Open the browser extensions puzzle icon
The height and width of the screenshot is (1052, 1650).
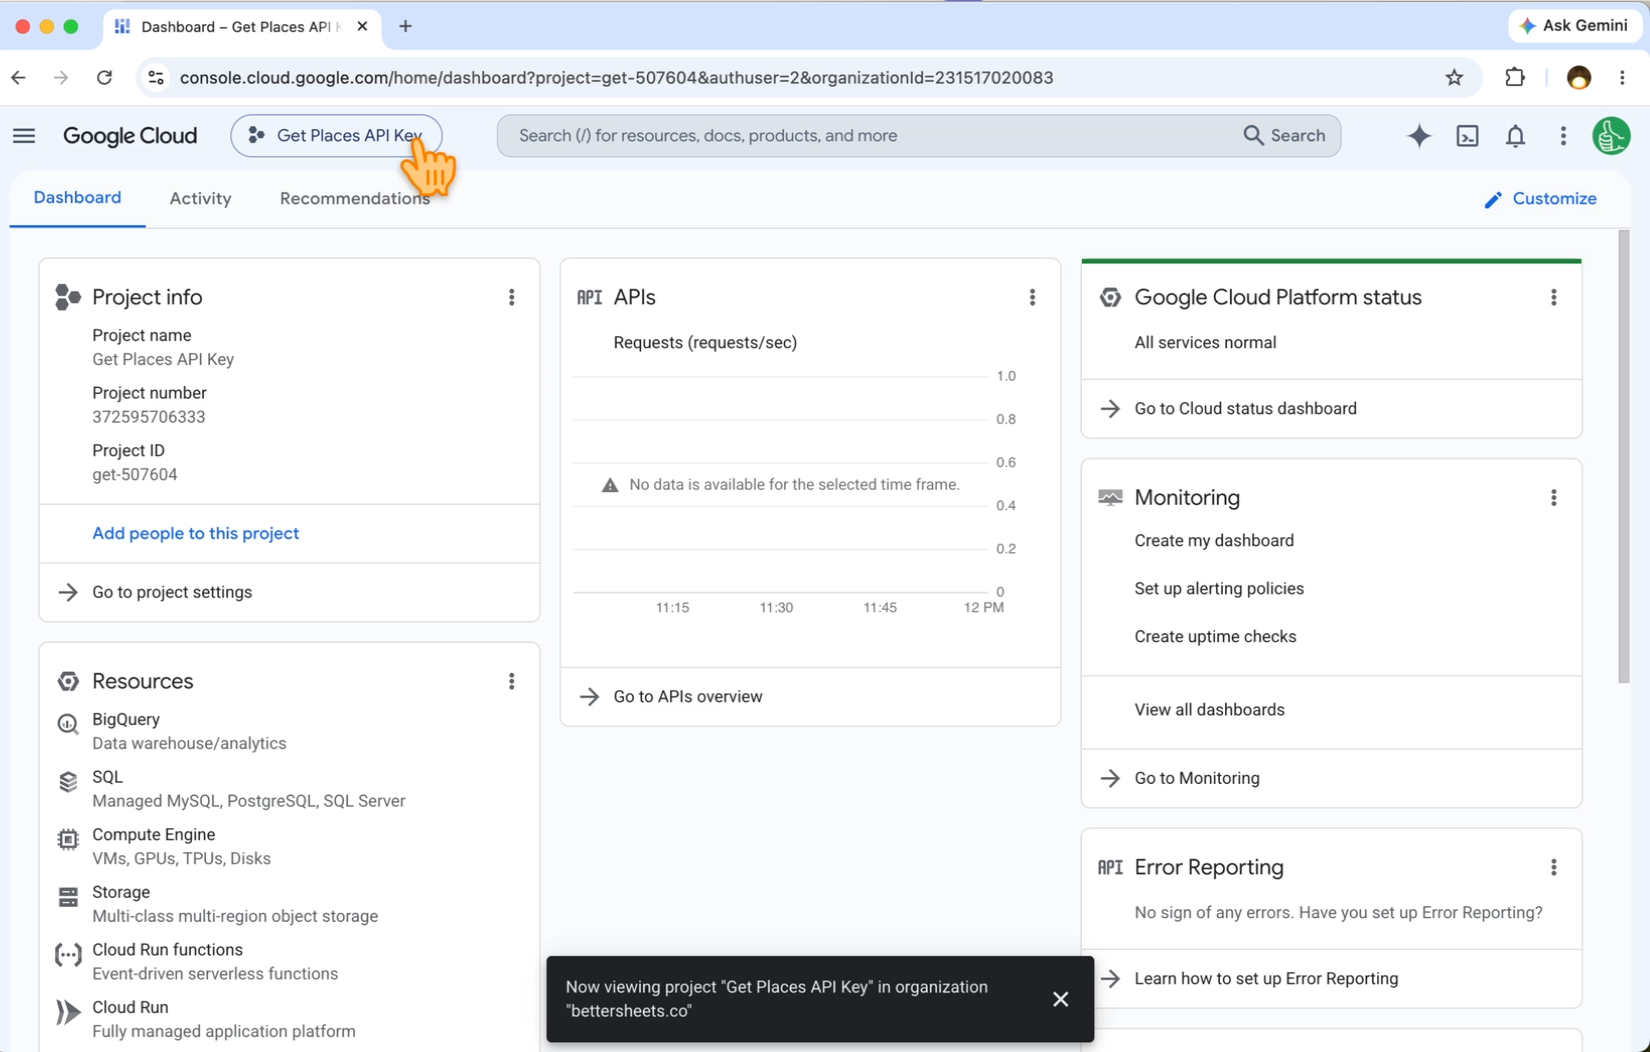click(x=1515, y=78)
